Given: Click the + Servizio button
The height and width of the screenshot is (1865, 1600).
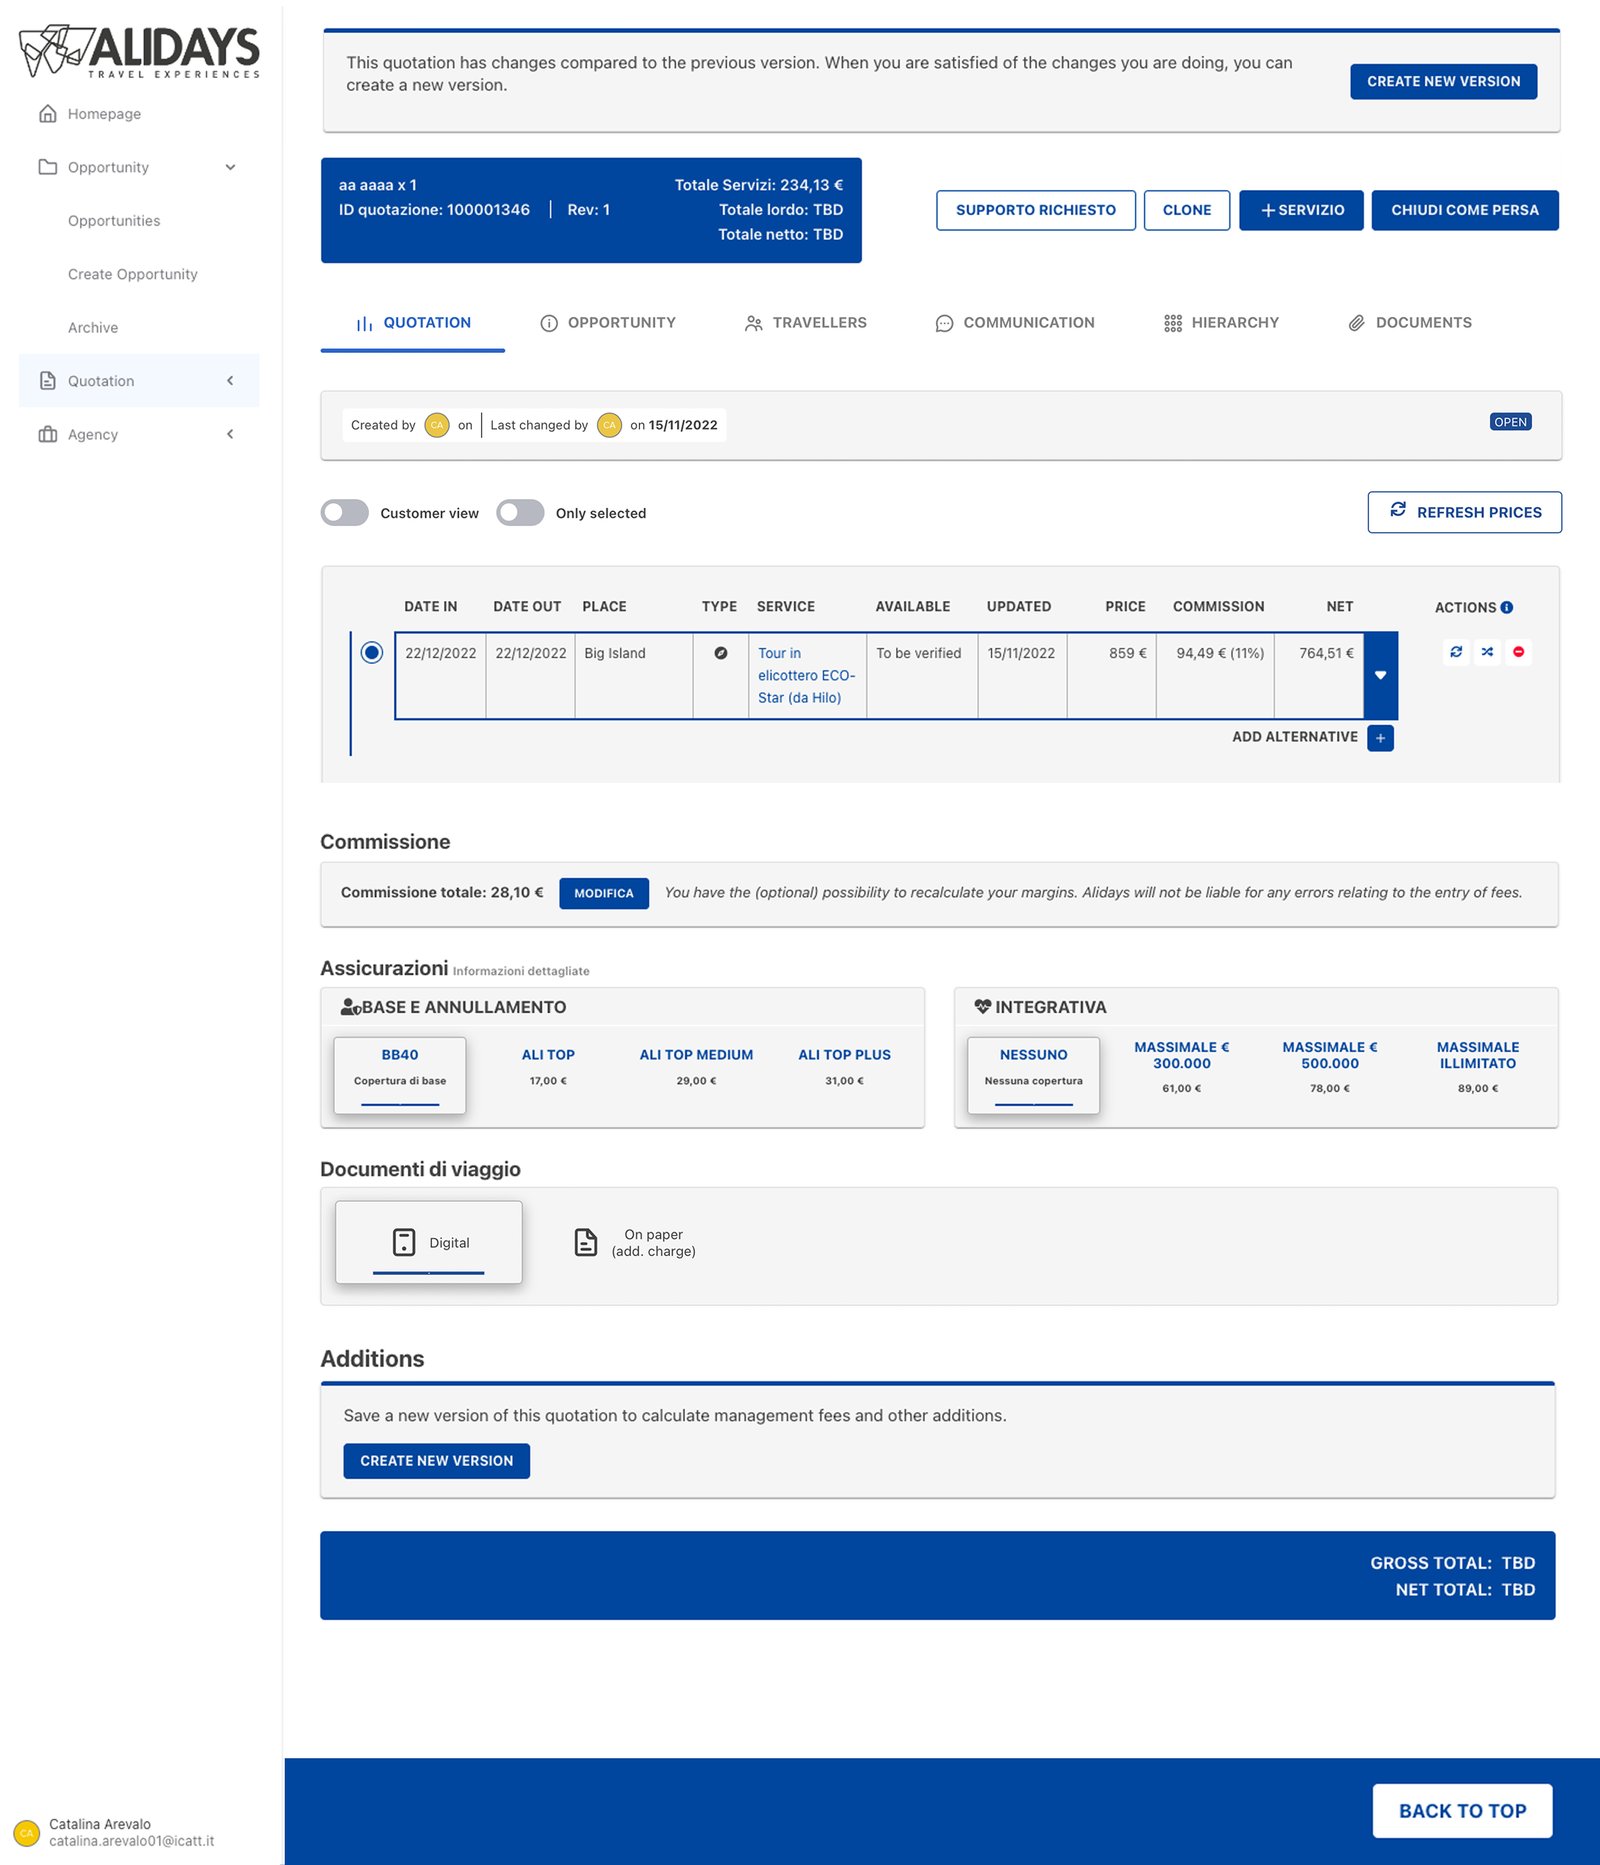Looking at the screenshot, I should click(1301, 210).
